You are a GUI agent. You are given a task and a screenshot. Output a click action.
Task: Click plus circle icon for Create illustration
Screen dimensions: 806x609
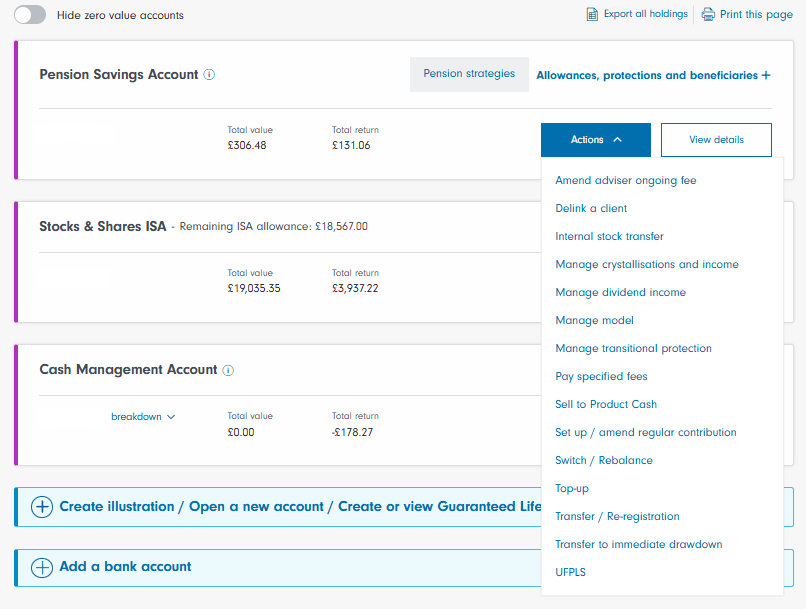point(42,507)
